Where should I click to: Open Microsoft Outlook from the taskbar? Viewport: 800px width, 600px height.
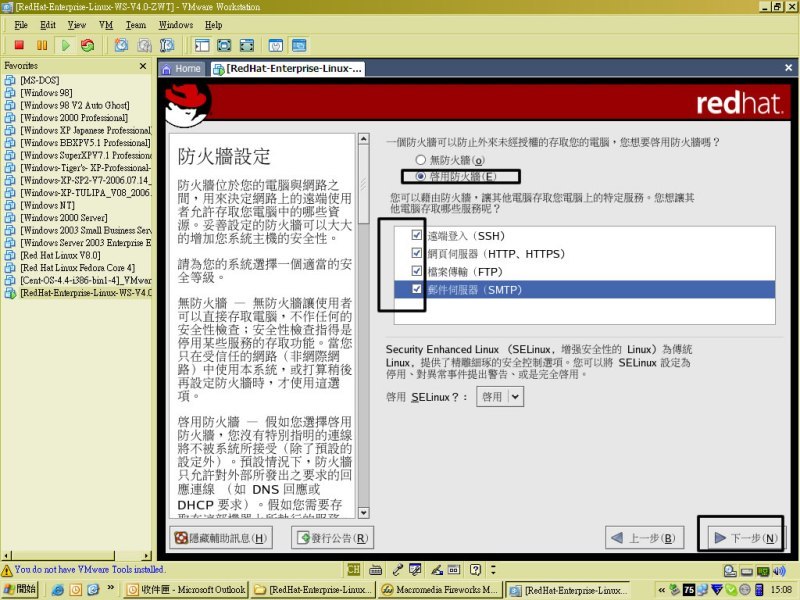(x=186, y=590)
